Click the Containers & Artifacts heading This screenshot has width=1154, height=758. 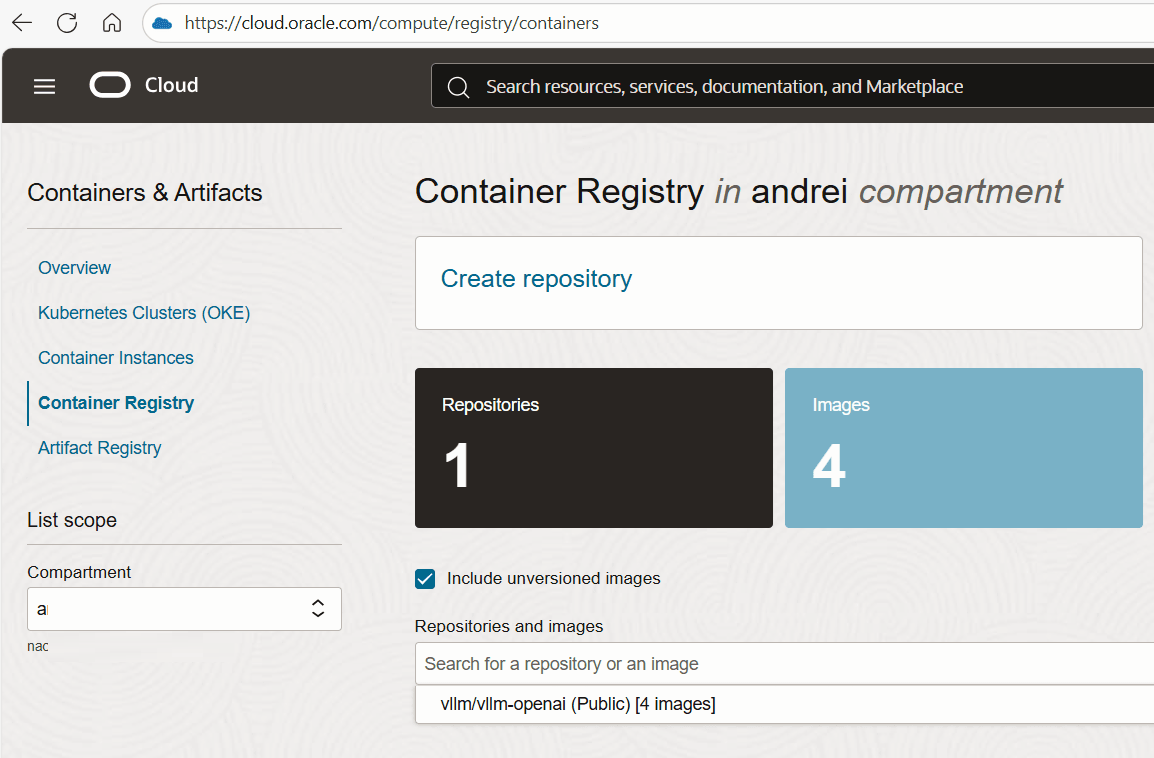coord(145,193)
